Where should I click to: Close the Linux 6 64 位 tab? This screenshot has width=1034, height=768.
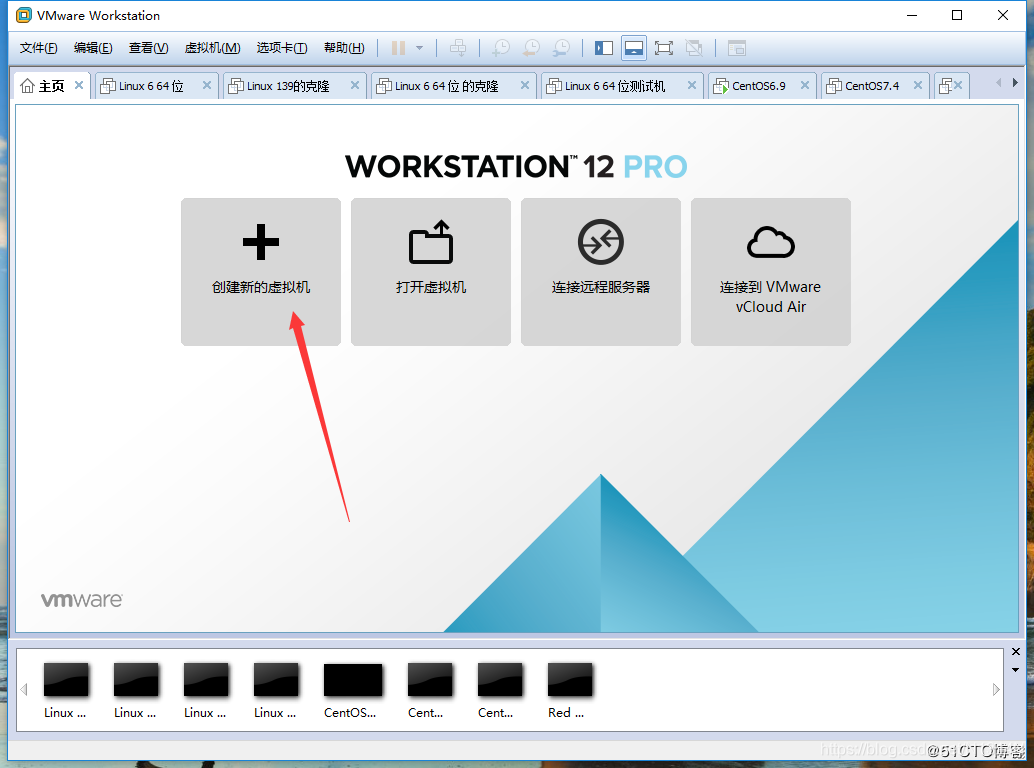coord(206,85)
